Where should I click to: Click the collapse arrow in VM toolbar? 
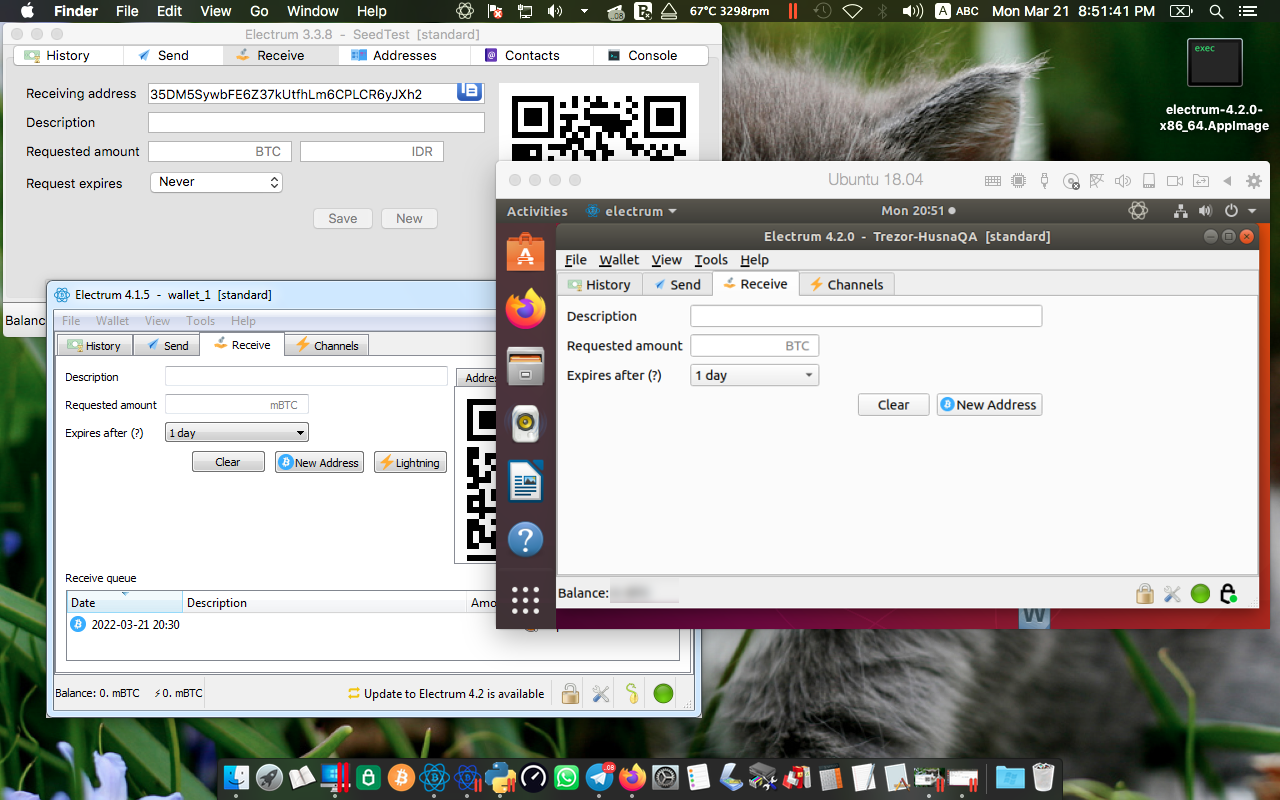pyautogui.click(x=1228, y=181)
